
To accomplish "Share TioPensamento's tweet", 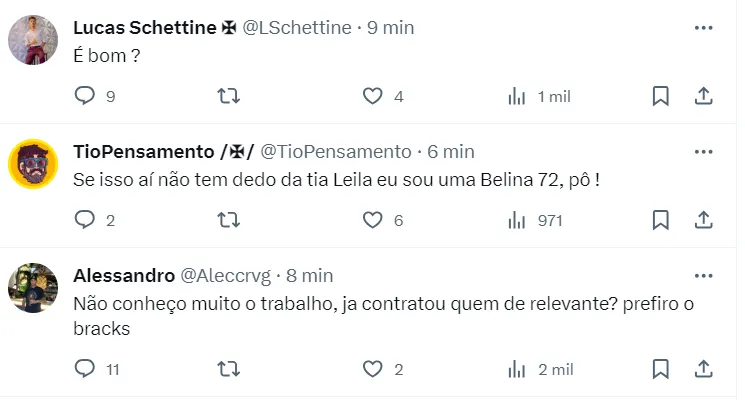I will (703, 220).
